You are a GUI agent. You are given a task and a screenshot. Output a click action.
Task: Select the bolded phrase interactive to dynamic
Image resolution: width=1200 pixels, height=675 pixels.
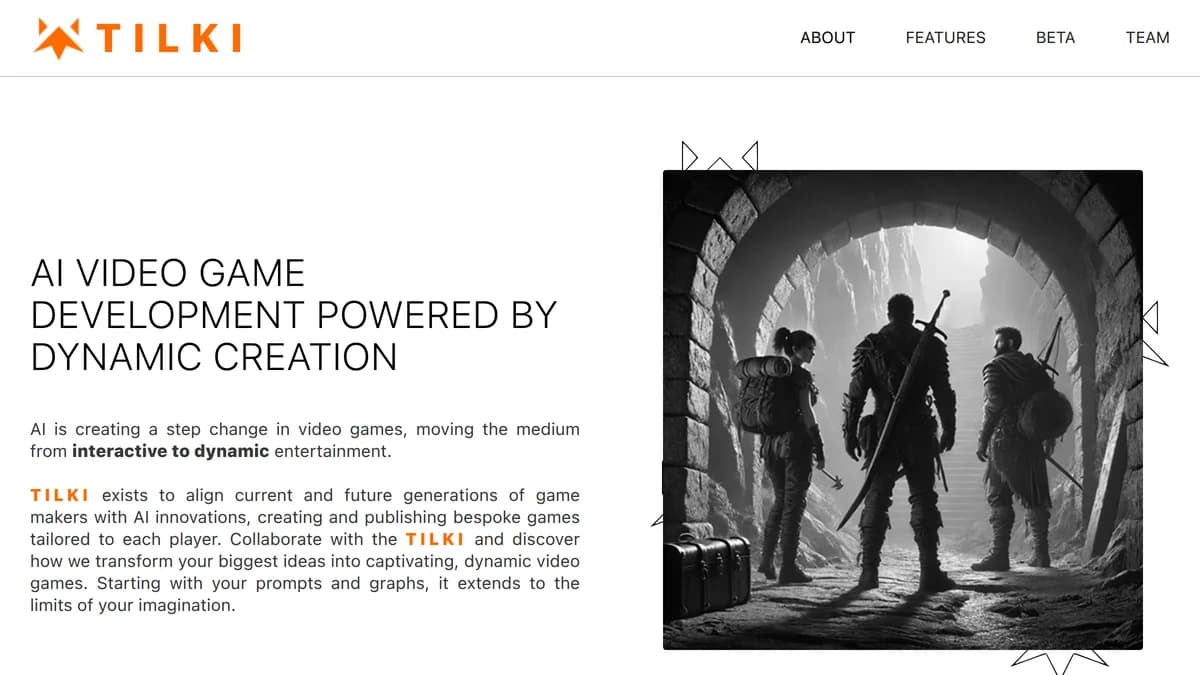point(170,451)
